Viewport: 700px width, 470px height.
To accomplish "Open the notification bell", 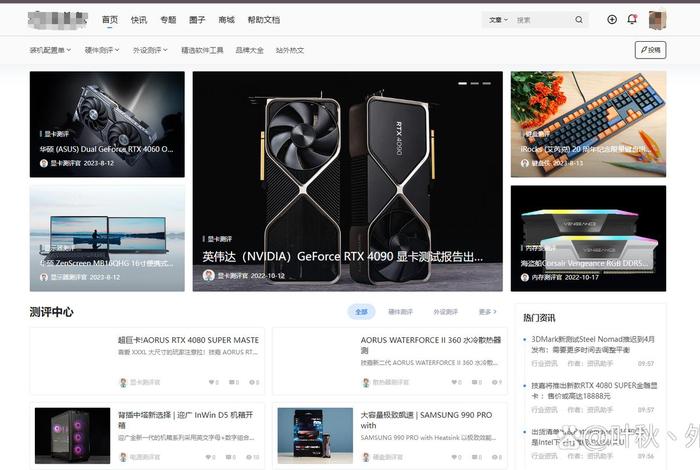I will coord(632,19).
